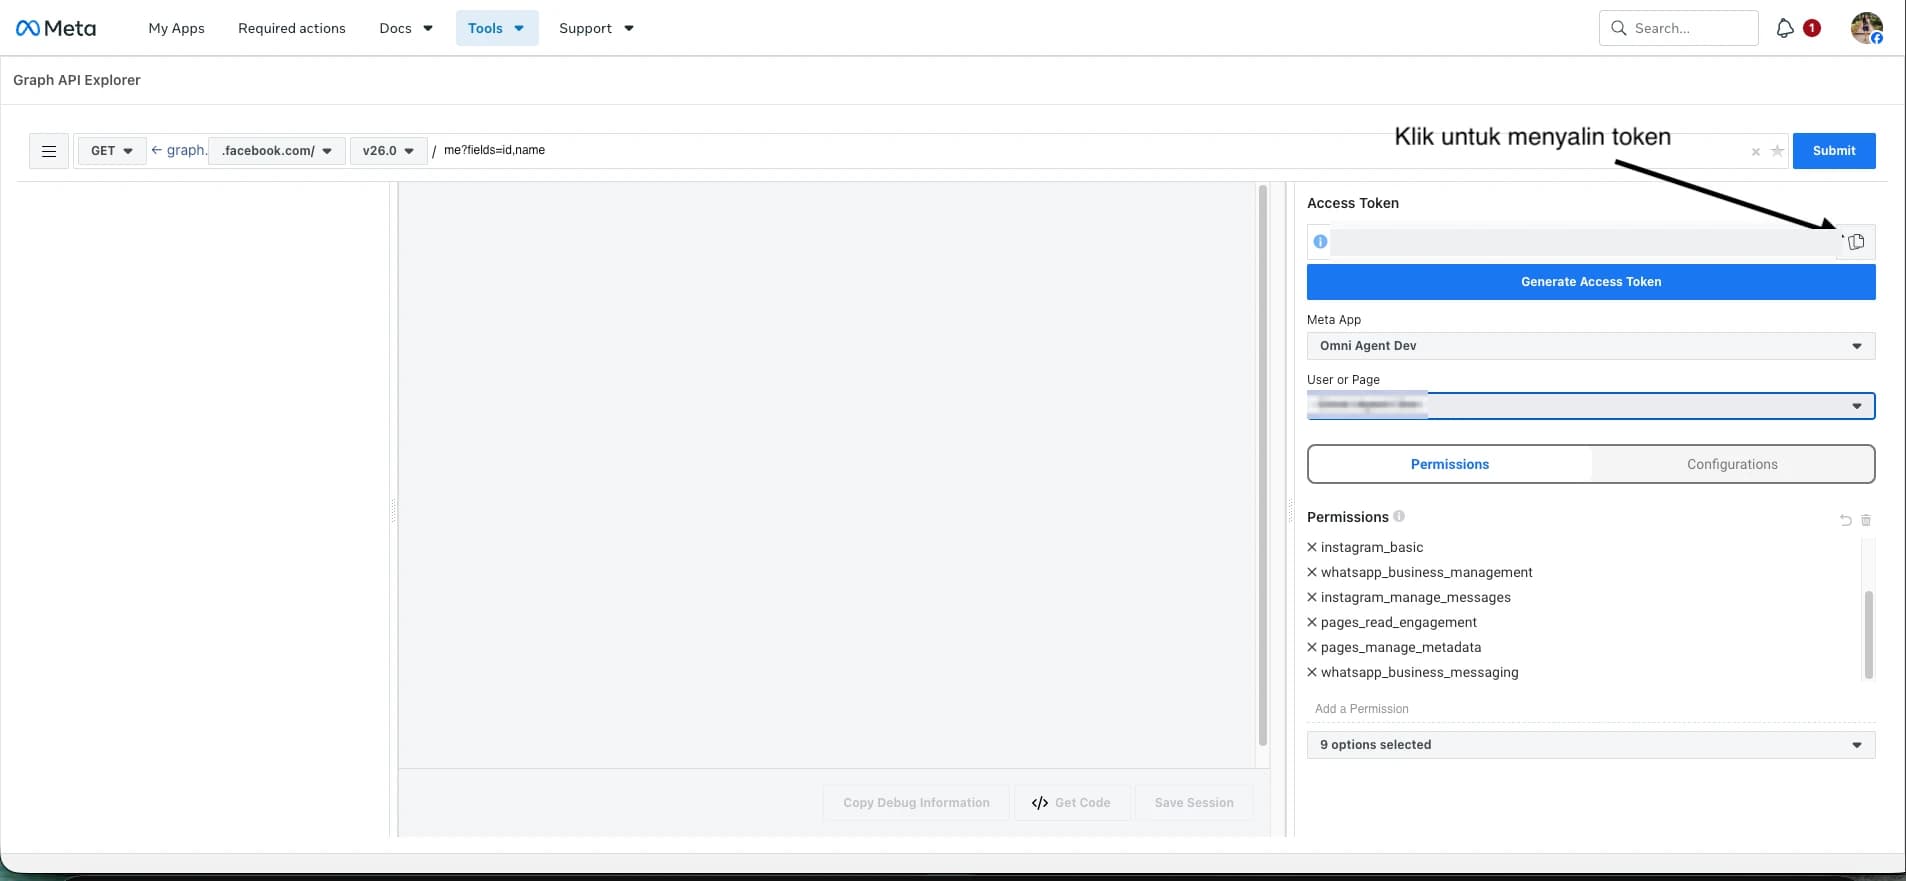The width and height of the screenshot is (1906, 881).
Task: Remove the whatsapp_business_messaging permission
Action: point(1312,672)
